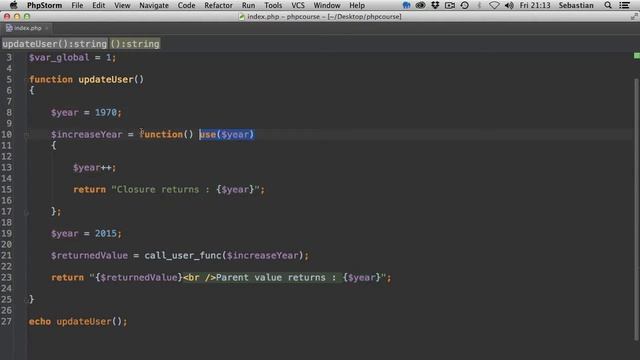
Task: Click the Wi-Fi status icon
Action: pyautogui.click(x=494, y=5)
